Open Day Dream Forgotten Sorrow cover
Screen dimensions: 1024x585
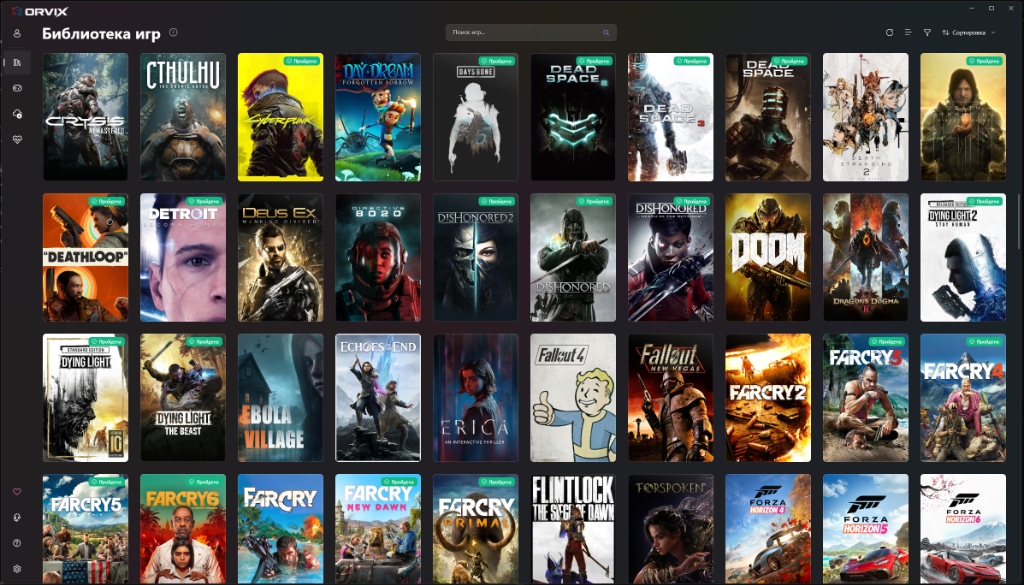coord(378,117)
